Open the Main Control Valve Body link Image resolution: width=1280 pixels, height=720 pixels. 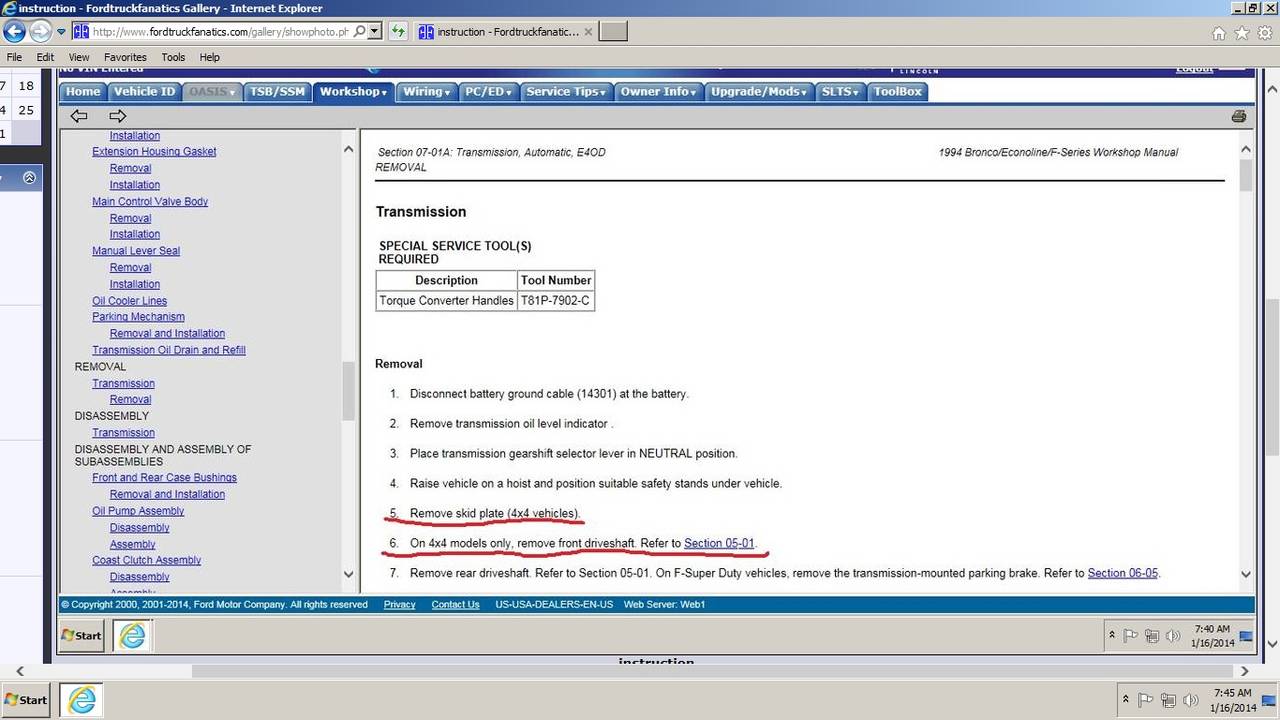pos(150,201)
